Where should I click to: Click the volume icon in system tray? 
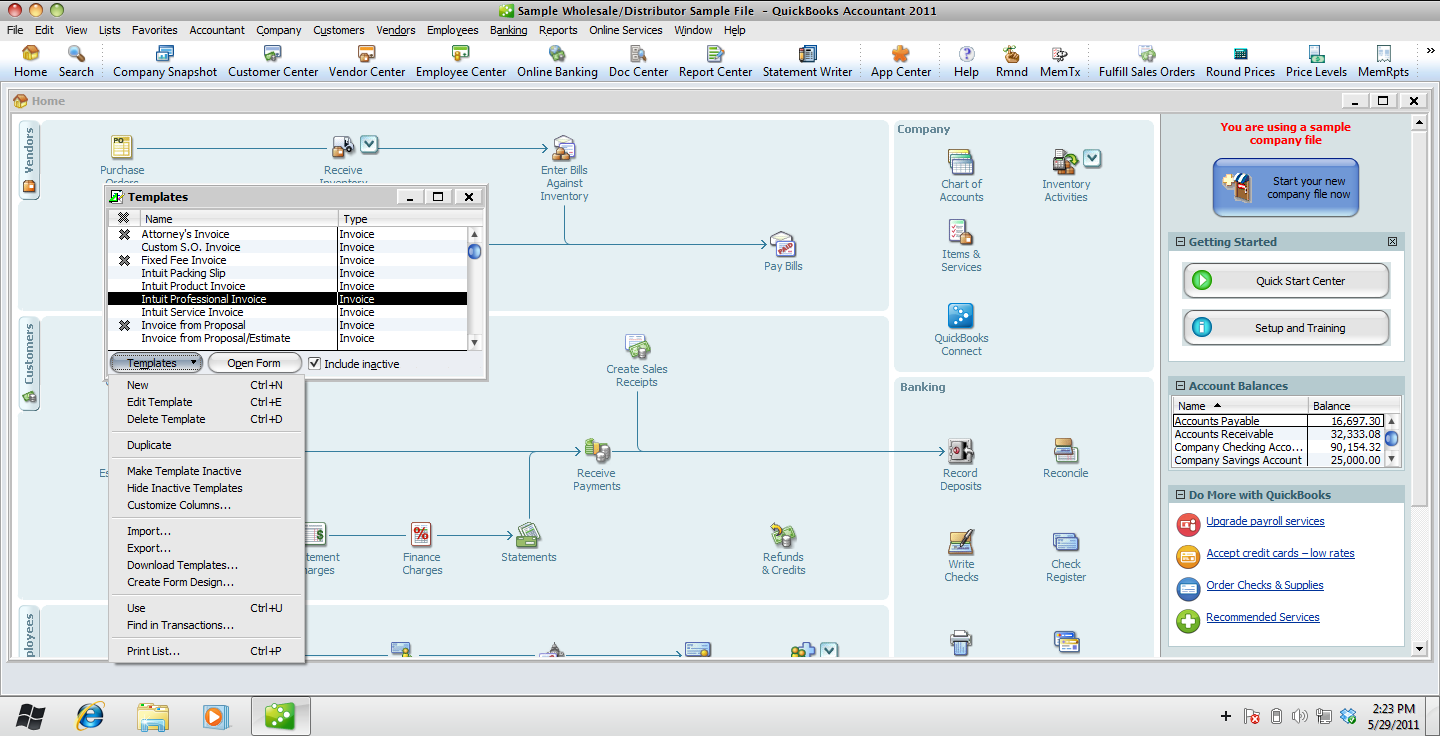tap(1299, 716)
